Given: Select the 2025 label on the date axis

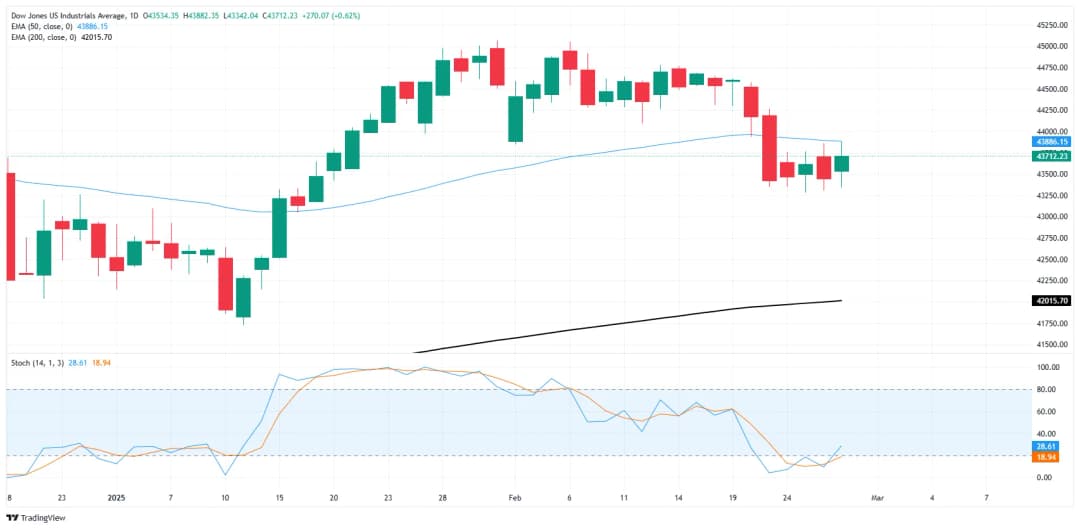Looking at the screenshot, I should tap(118, 497).
